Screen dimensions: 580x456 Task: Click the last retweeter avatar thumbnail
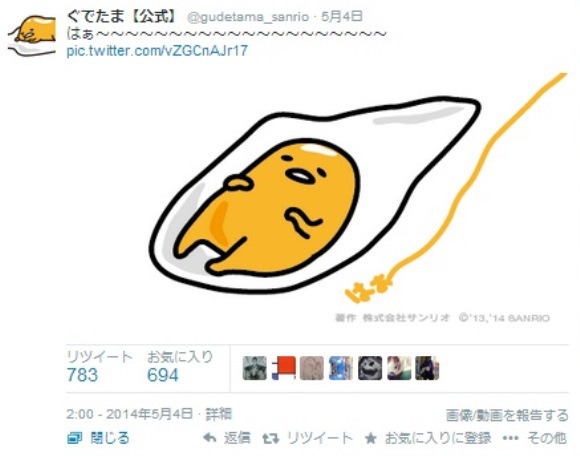pyautogui.click(x=427, y=368)
